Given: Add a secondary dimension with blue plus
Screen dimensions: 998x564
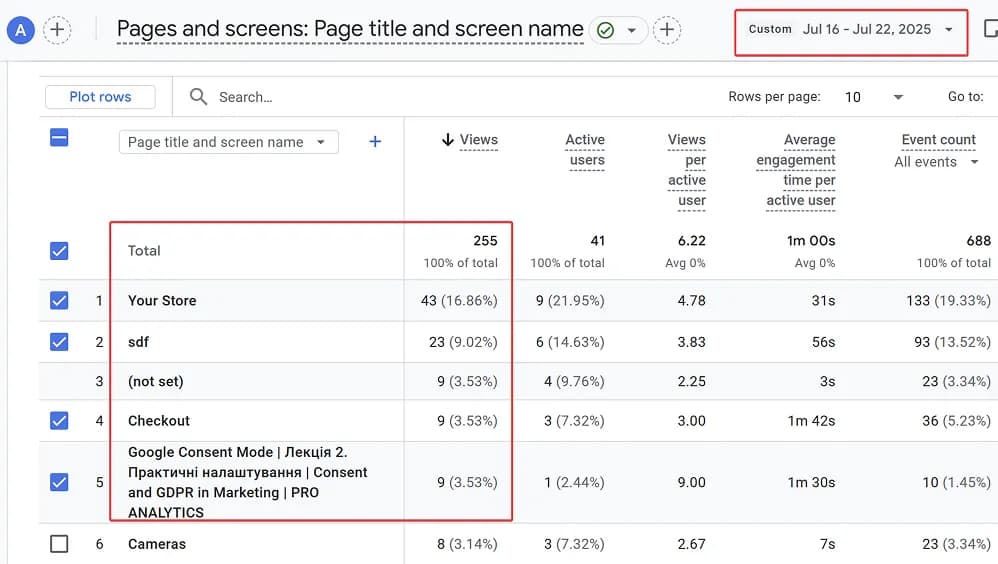Looking at the screenshot, I should (375, 141).
